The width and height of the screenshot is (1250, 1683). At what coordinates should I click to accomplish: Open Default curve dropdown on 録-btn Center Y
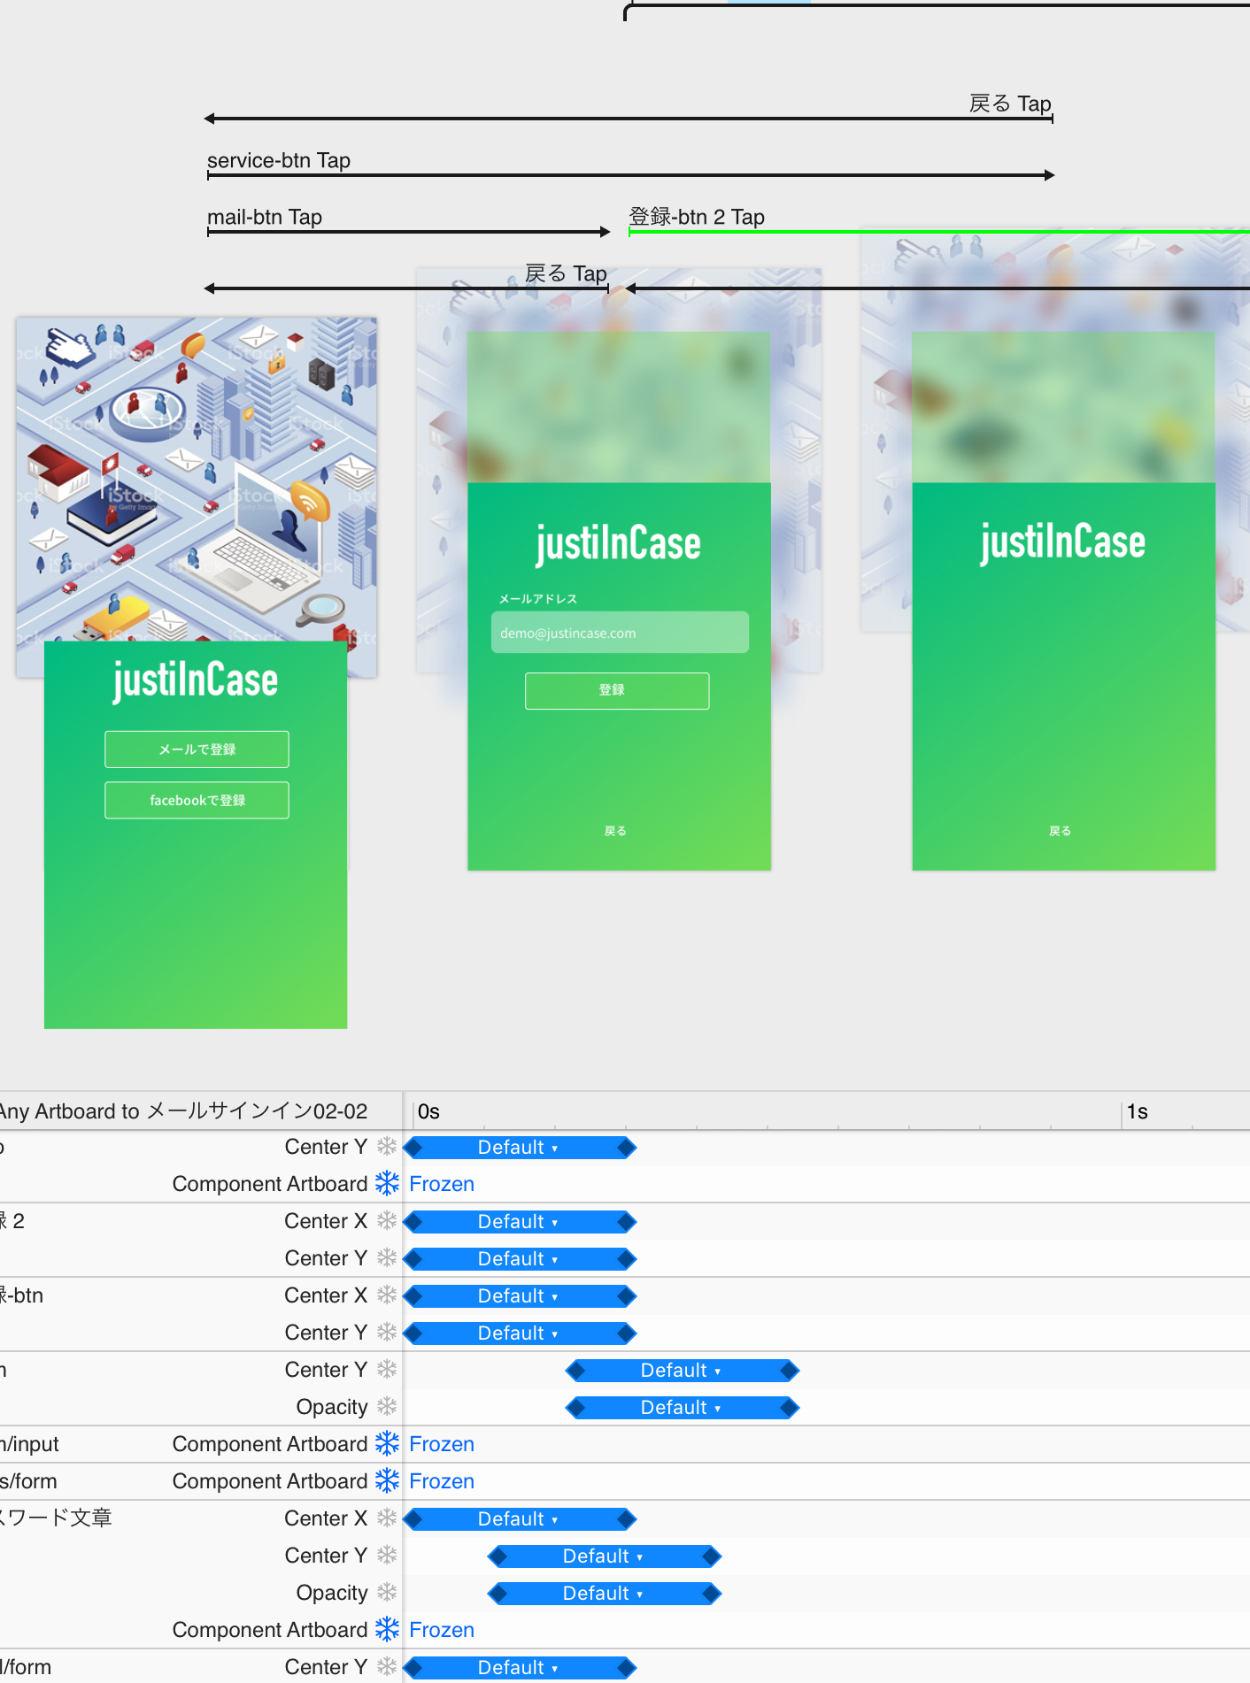pyautogui.click(x=518, y=1333)
